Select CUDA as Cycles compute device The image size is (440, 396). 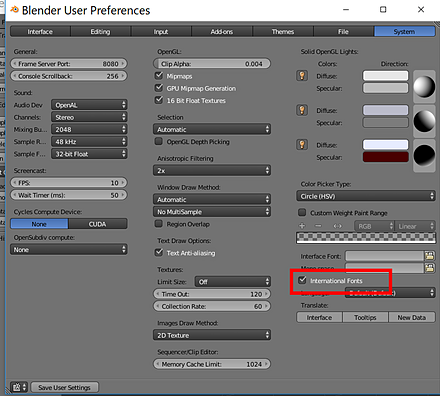(x=98, y=224)
